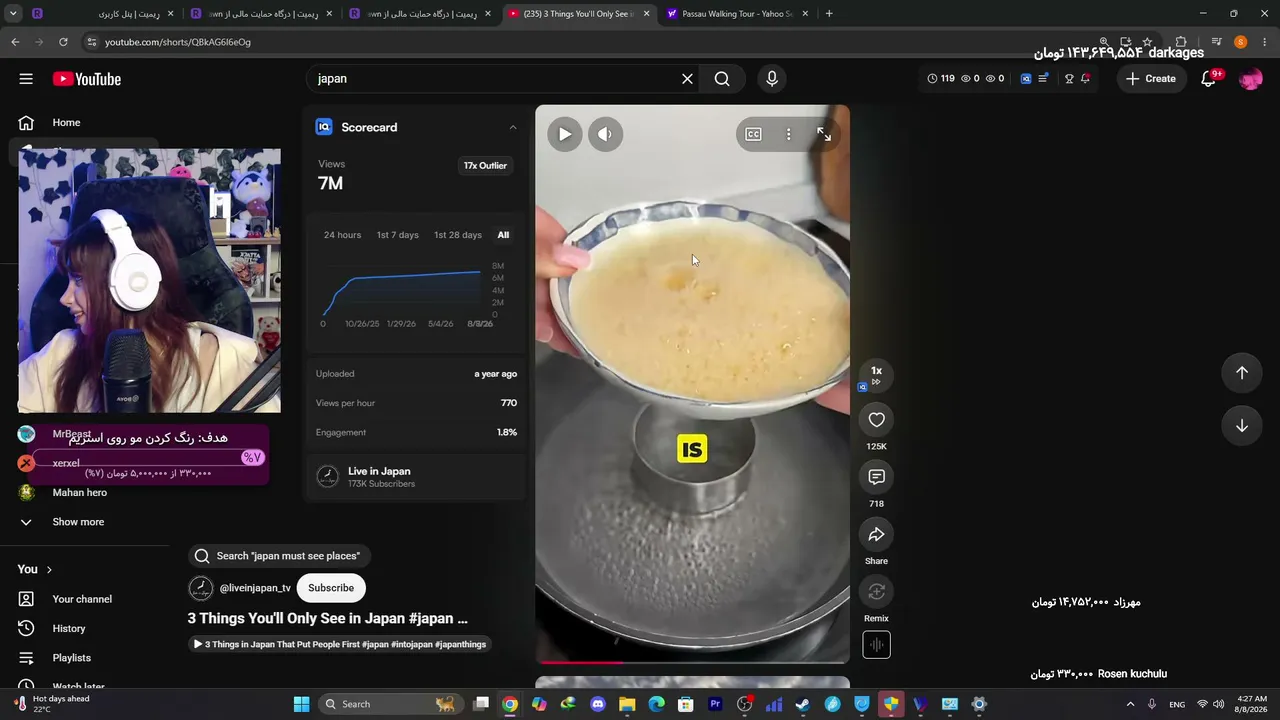Seek on the Shorts red progress bar

(x=692, y=661)
